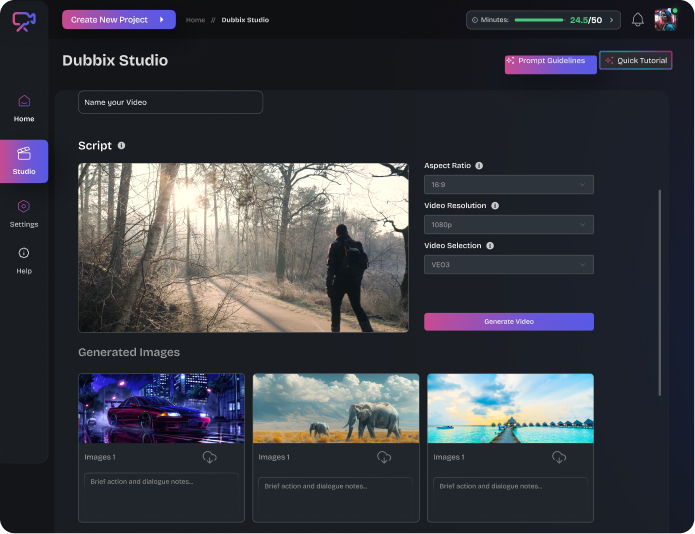Download the neon car image
This screenshot has height=534, width=695.
[x=209, y=457]
